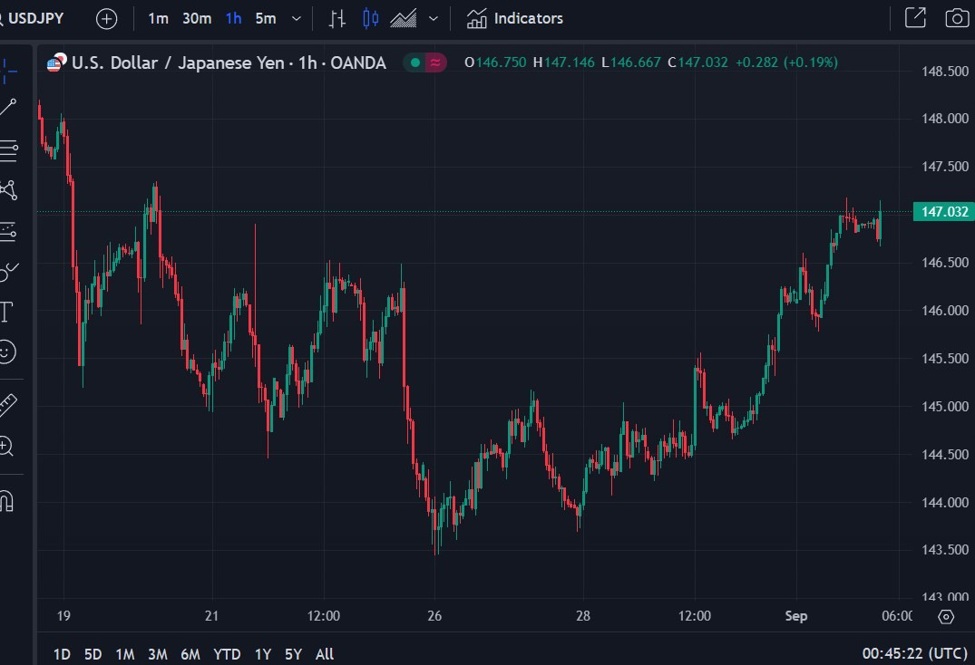Viewport: 975px width, 665px height.
Task: Select the text annotation tool
Action: point(6,311)
